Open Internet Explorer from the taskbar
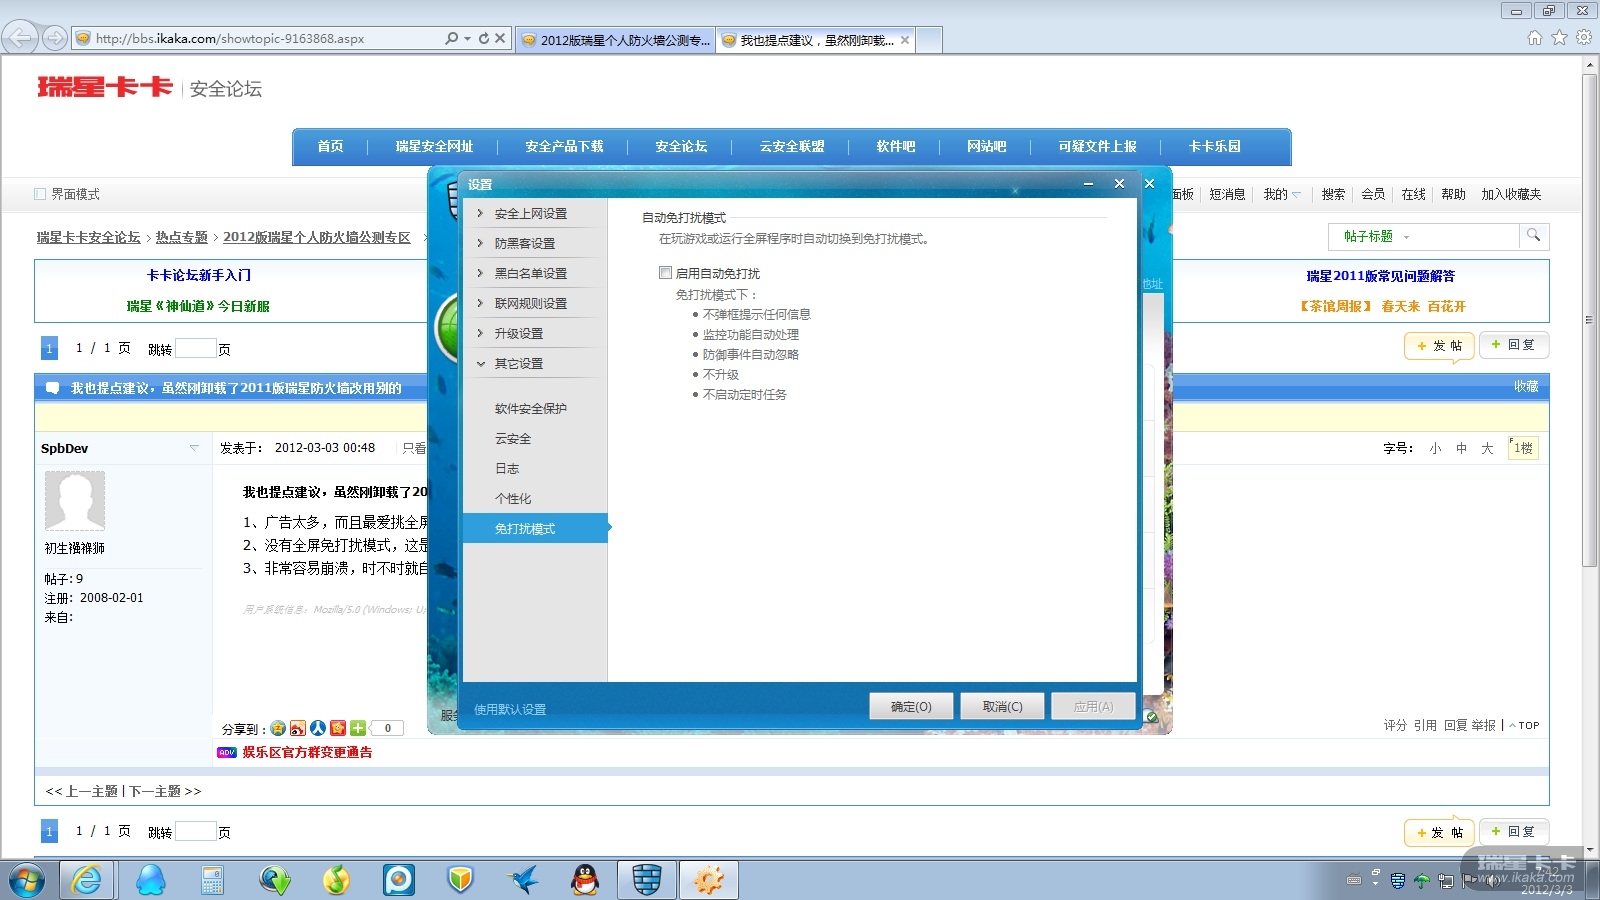 coord(87,880)
